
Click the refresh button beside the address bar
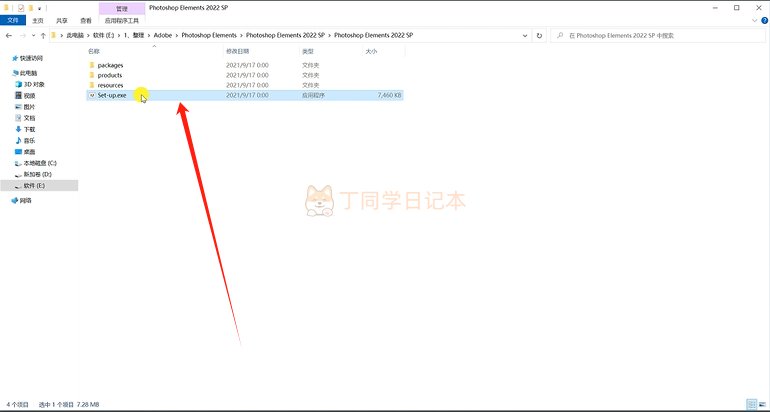(539, 35)
